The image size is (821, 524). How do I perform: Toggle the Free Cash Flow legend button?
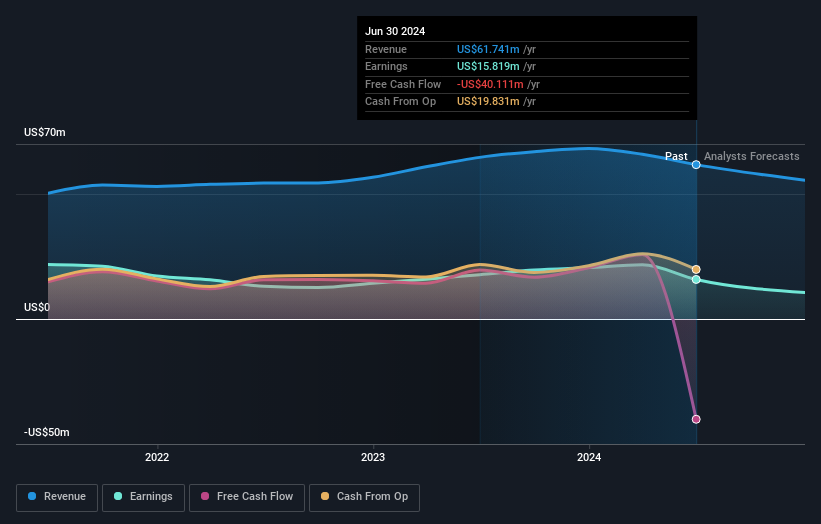tap(247, 497)
